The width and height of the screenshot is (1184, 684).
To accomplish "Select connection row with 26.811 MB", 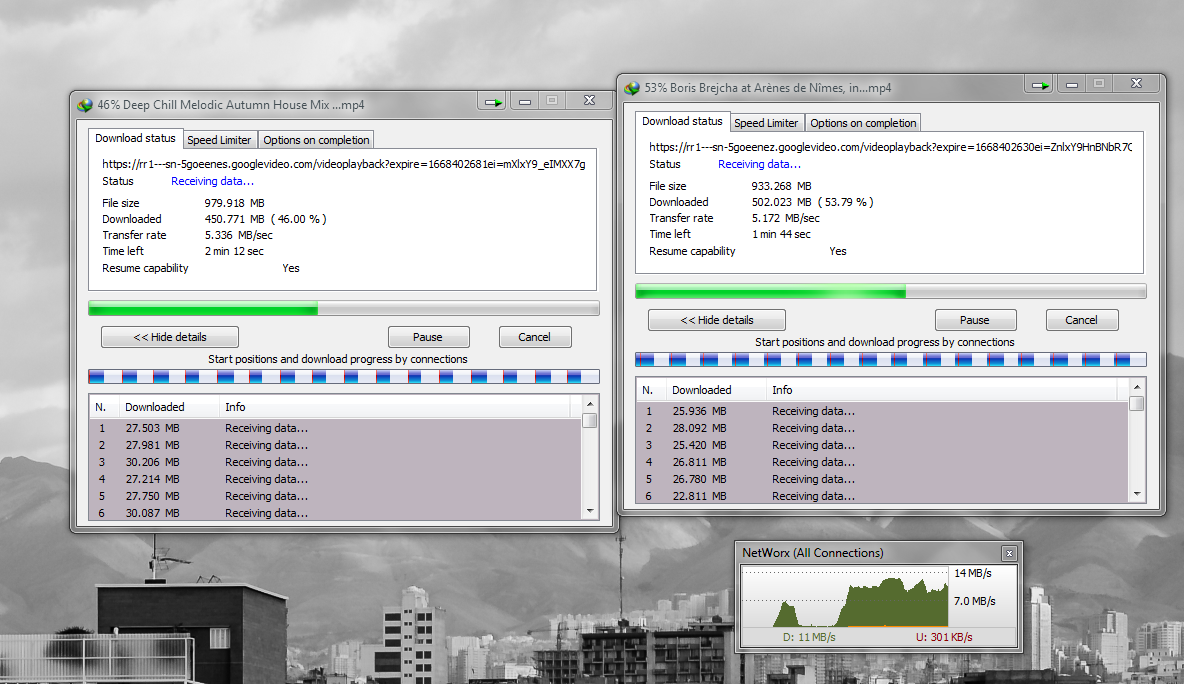I will [882, 462].
